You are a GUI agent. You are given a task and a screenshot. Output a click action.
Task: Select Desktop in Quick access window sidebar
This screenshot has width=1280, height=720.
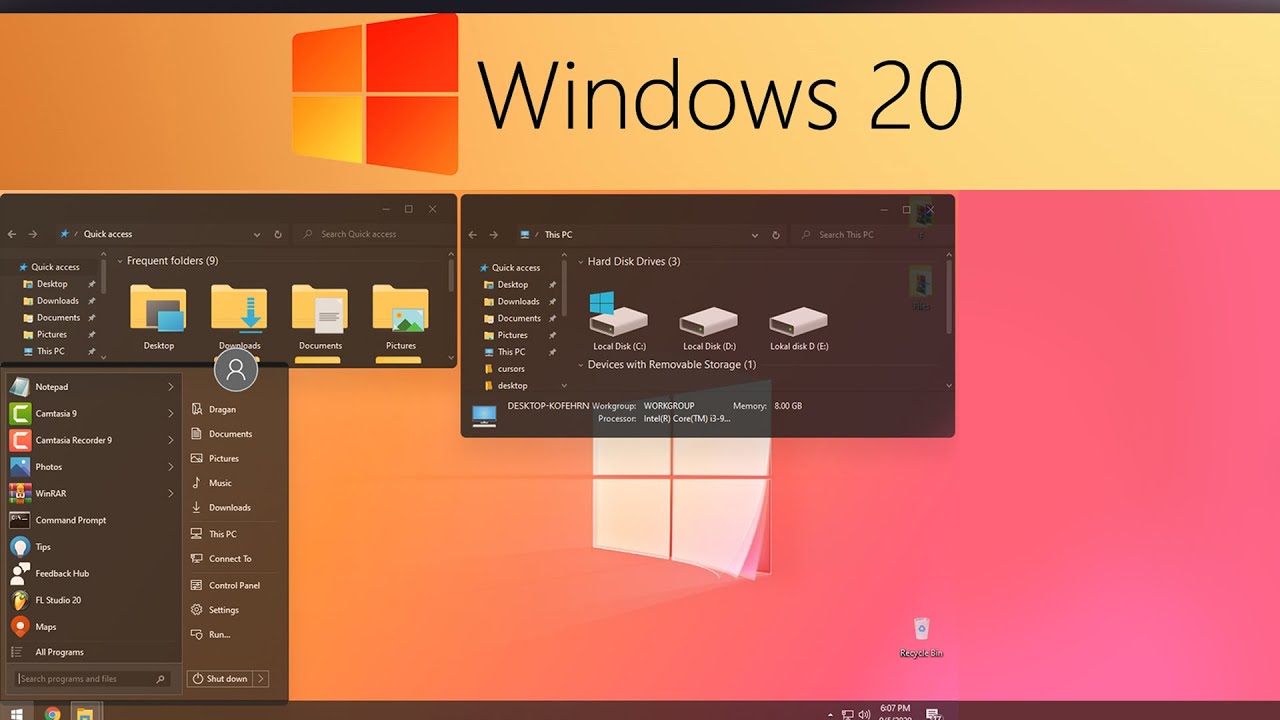pos(52,284)
